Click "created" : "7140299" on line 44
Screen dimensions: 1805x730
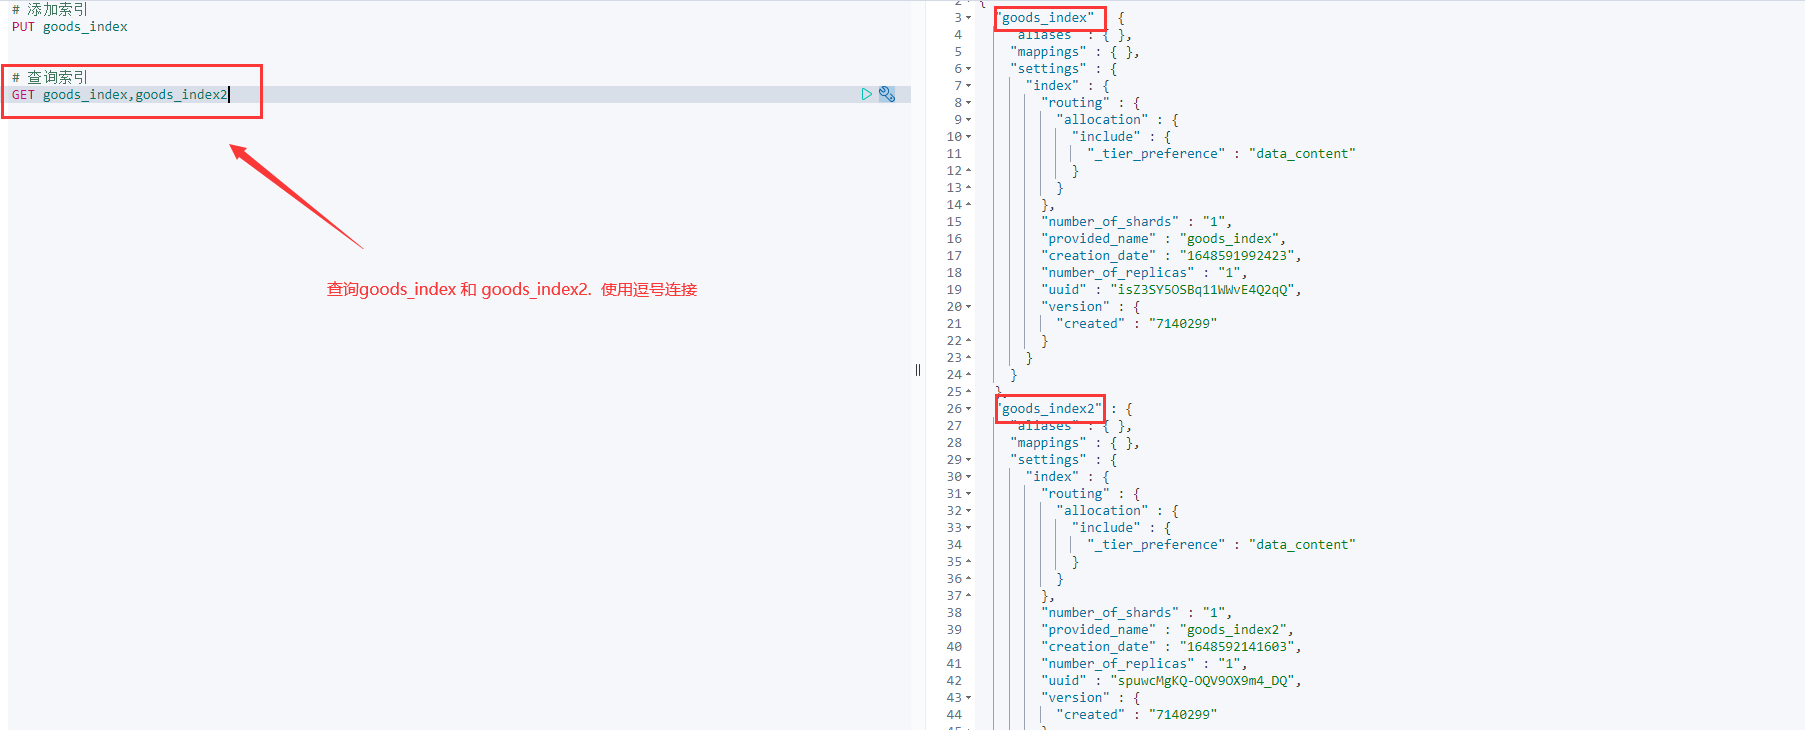1137,715
